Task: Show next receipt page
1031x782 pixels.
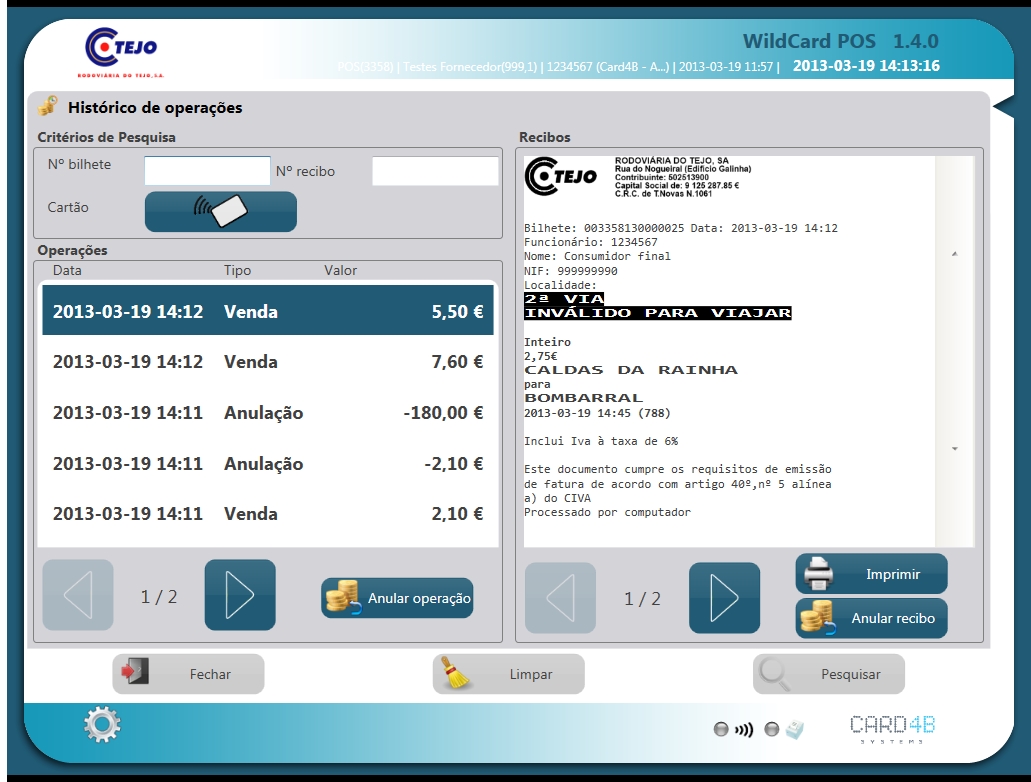Action: point(724,598)
